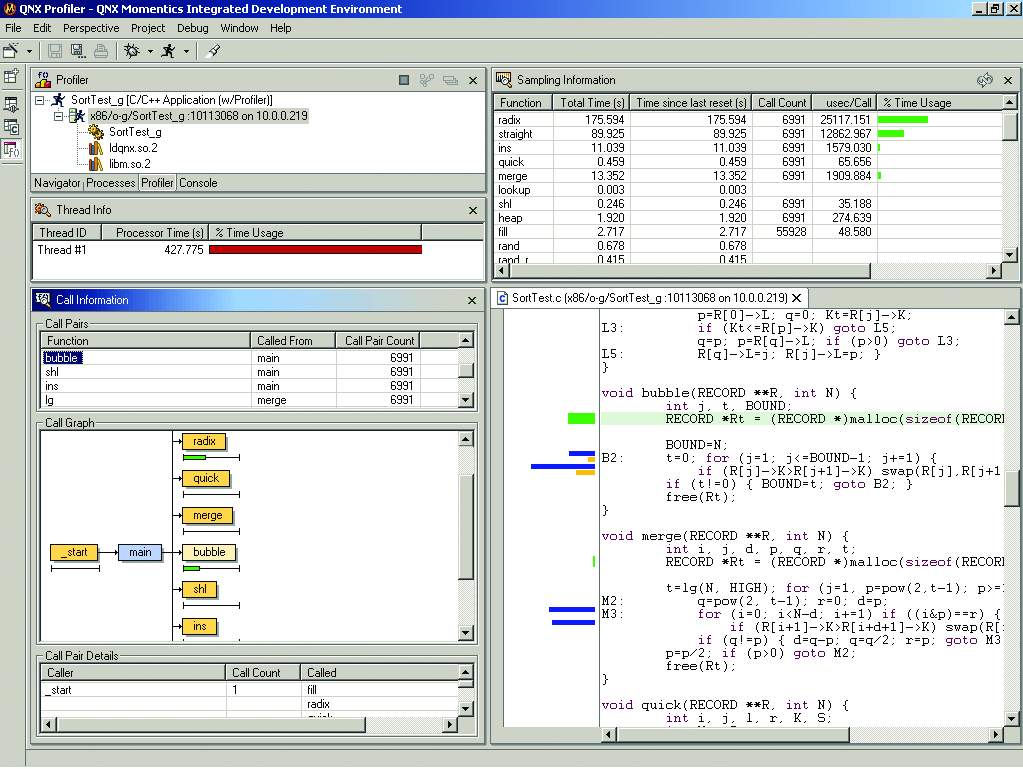Sort by Call Count column in Sampling Information
1023x769 pixels.
[x=782, y=103]
